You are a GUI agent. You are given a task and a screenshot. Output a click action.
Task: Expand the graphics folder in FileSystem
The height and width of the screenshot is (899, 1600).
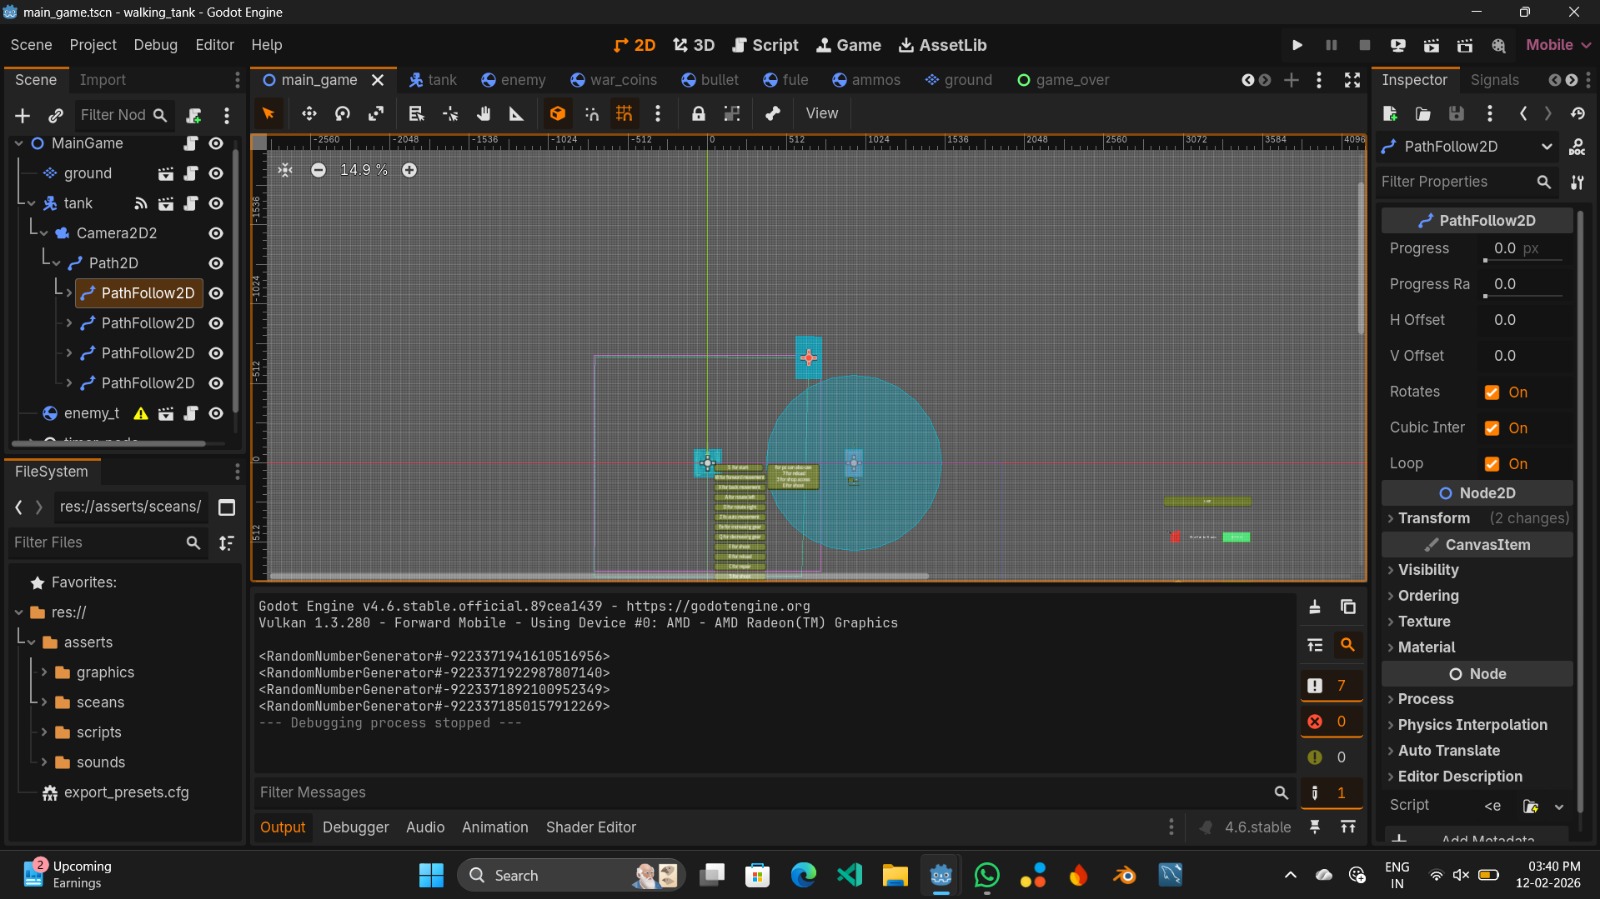click(x=44, y=673)
